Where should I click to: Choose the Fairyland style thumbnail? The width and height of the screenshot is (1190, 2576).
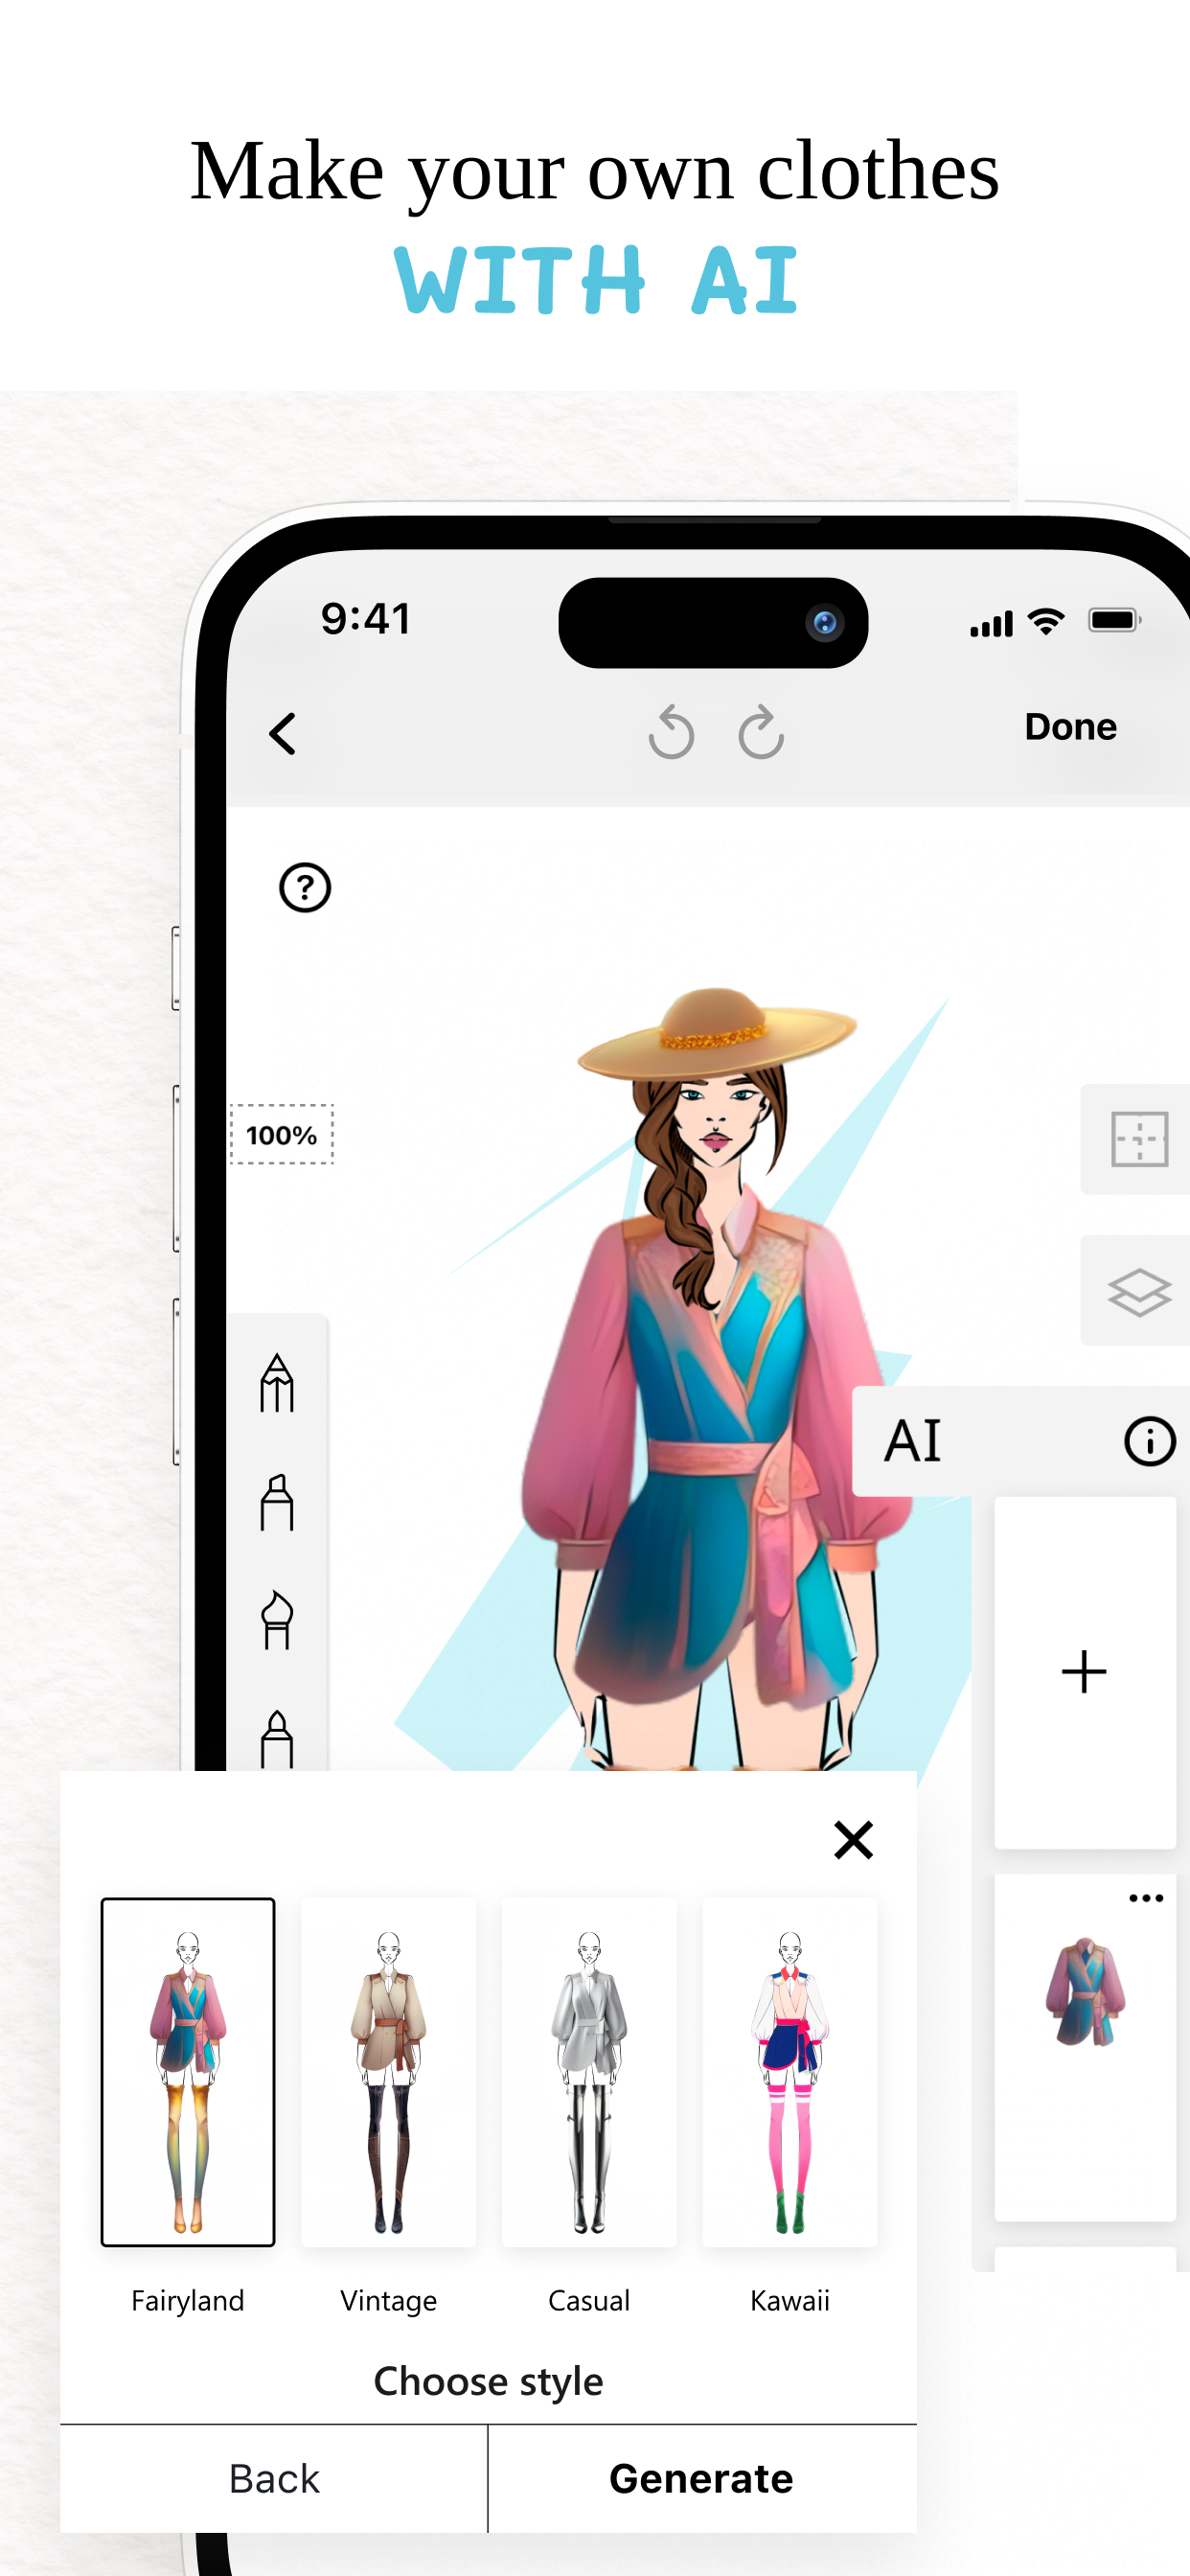click(x=188, y=2072)
